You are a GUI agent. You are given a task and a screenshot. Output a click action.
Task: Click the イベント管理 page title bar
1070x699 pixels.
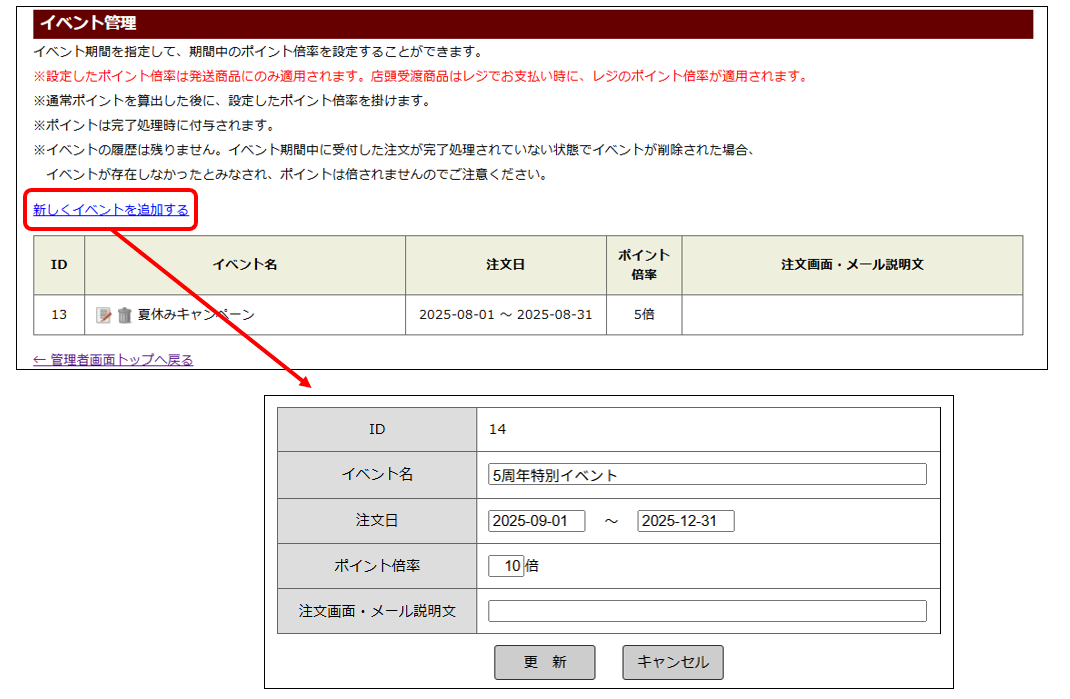click(x=532, y=23)
